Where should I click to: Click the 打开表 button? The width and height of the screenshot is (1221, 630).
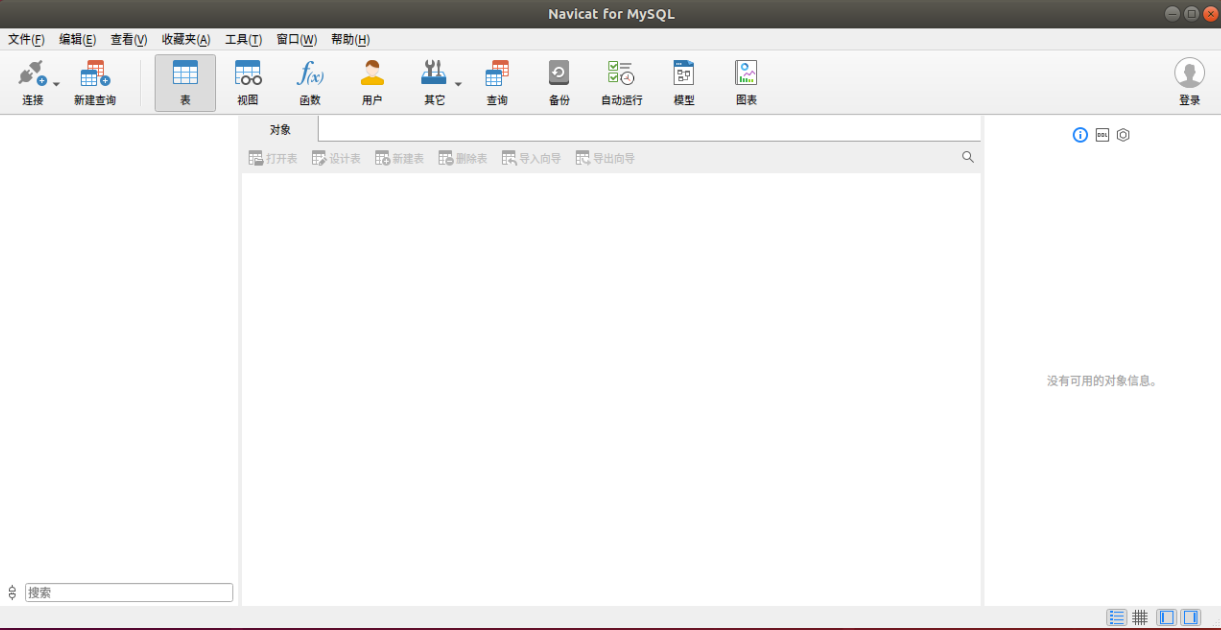(x=273, y=158)
